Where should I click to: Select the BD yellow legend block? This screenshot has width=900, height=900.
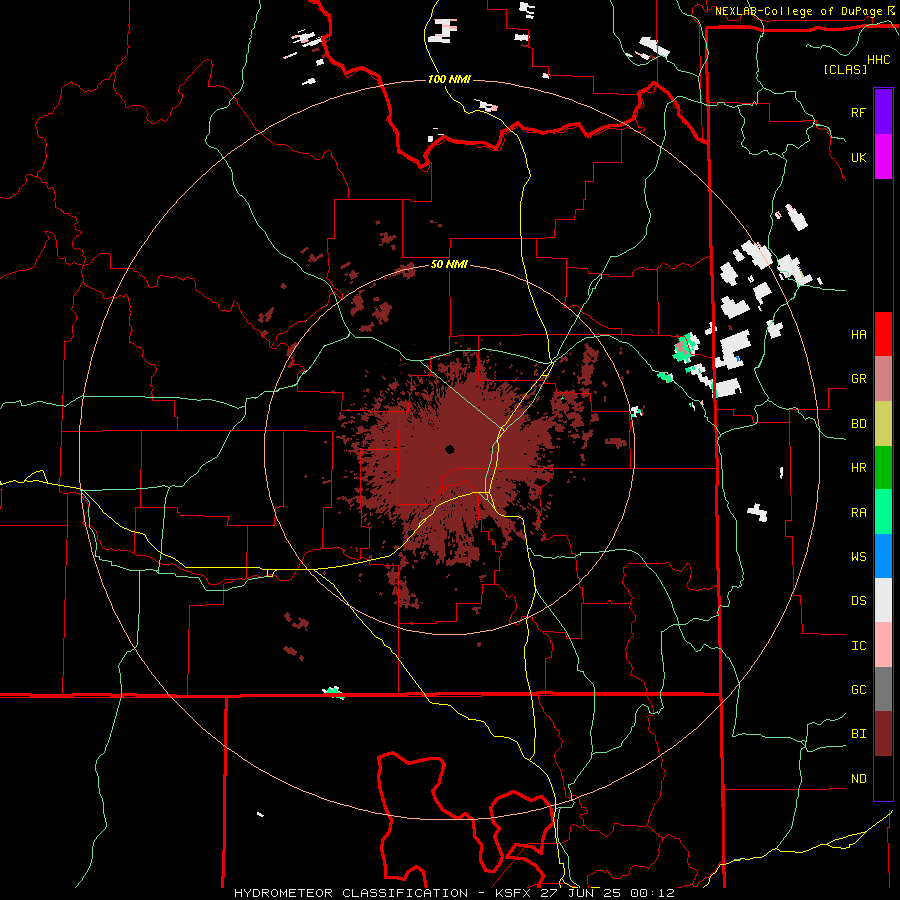point(883,423)
